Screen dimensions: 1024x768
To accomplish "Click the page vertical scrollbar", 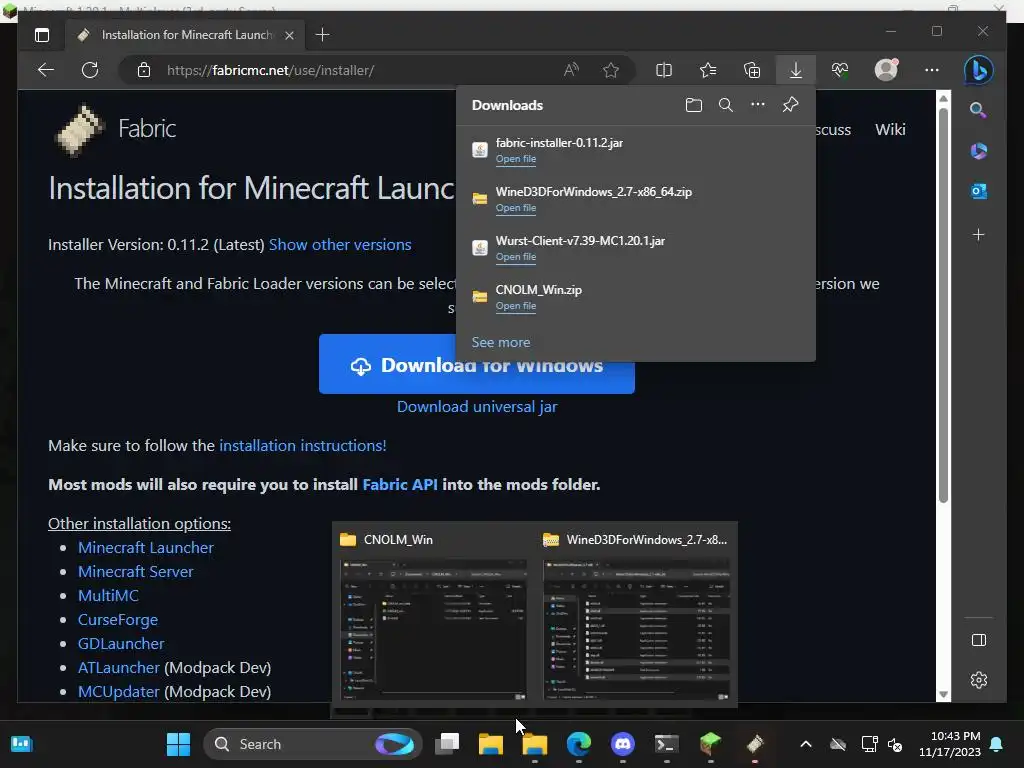I will [943, 307].
